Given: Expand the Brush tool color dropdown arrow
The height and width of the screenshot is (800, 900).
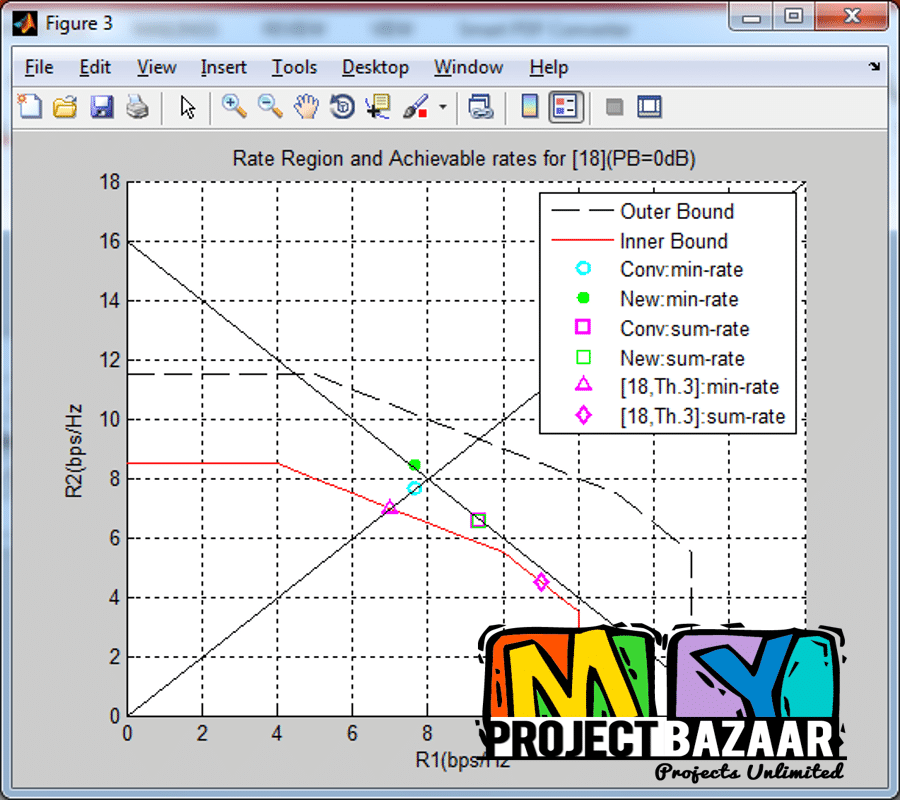Looking at the screenshot, I should click(441, 107).
